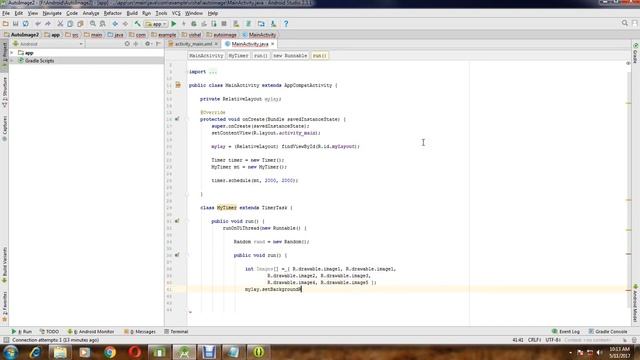Click the new Runnable structure breadcrumb
Viewport: 640px width, 360px height.
290,56
